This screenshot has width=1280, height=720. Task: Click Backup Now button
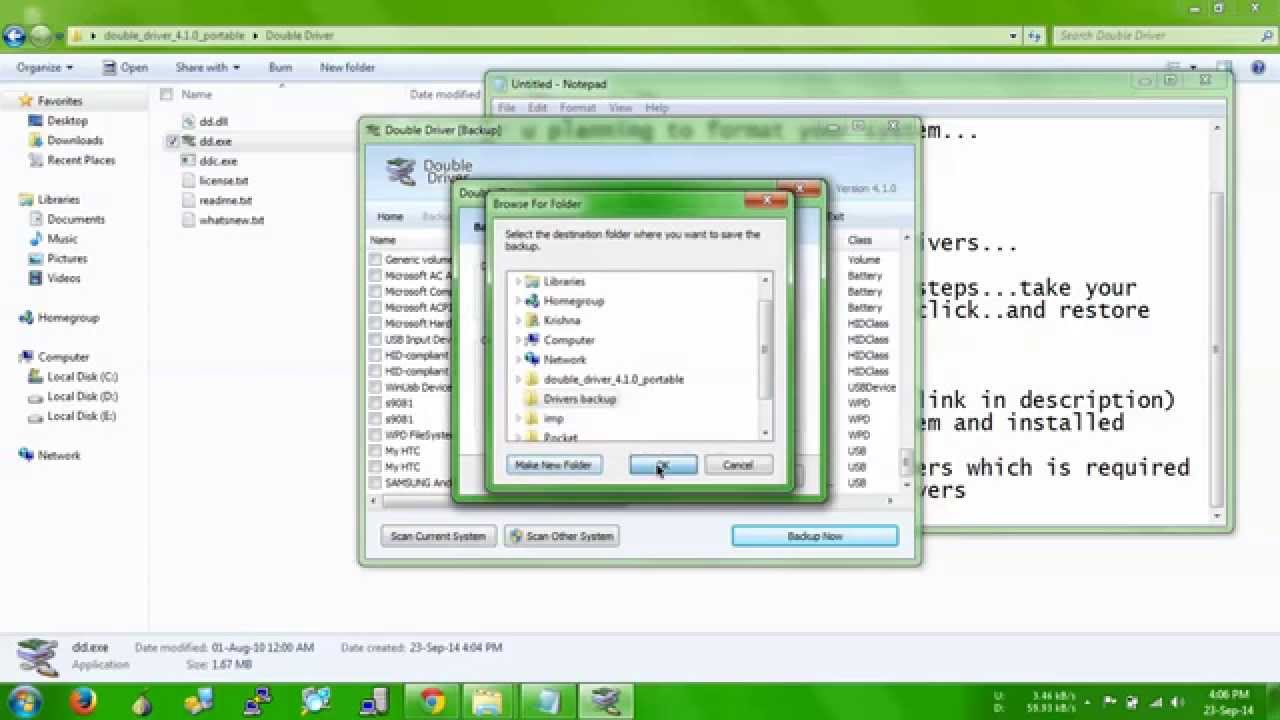[x=815, y=536]
